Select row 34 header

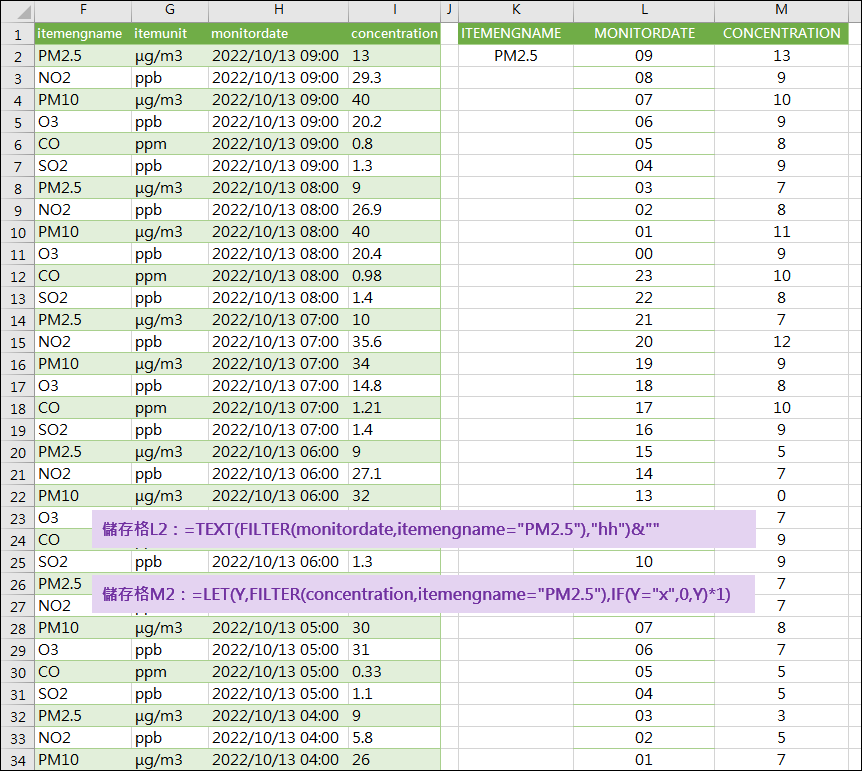tap(18, 760)
